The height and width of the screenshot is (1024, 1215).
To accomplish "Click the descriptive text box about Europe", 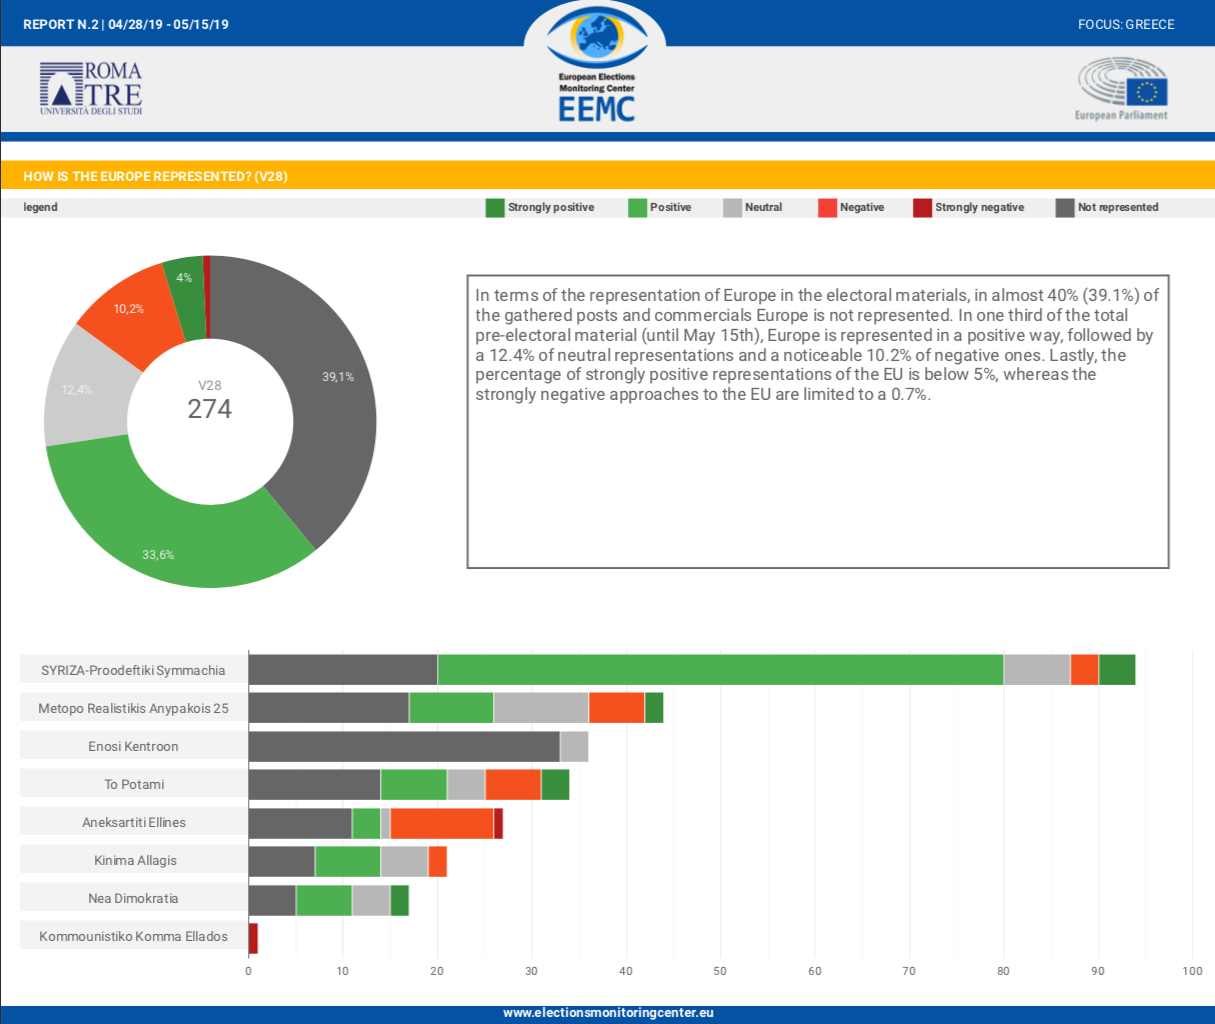I will pyautogui.click(x=817, y=421).
